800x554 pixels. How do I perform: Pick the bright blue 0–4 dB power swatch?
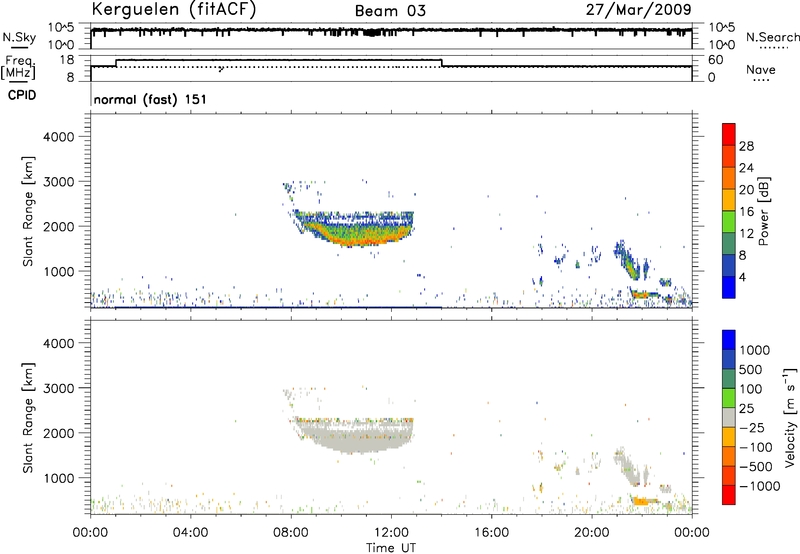click(729, 287)
